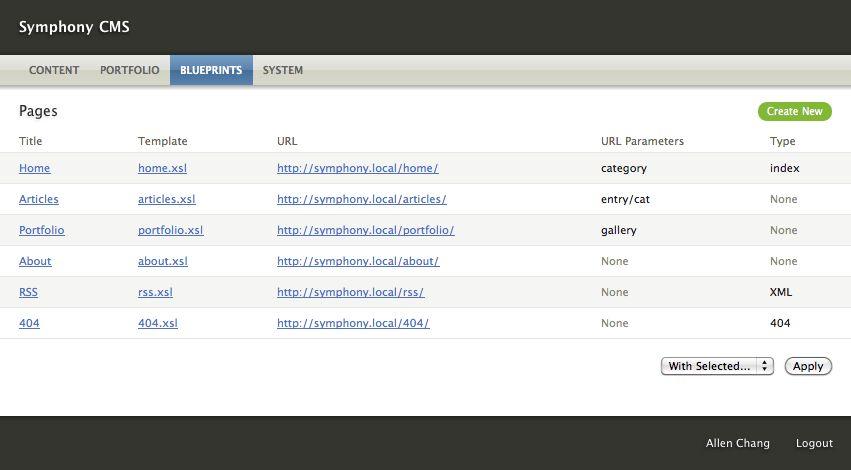The image size is (851, 470).
Task: Switch to the Portfolio navigation tab
Action: (x=130, y=70)
